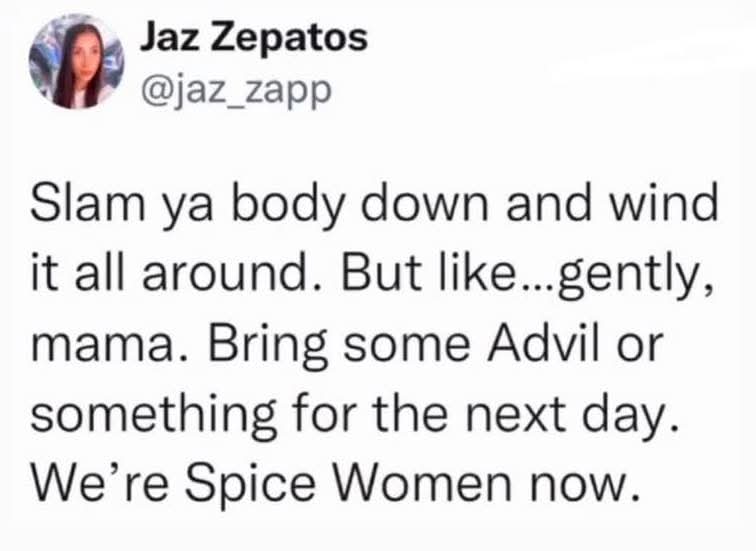This screenshot has width=756, height=551.
Task: Click the word "now." ending the tweet
Action: (586, 488)
